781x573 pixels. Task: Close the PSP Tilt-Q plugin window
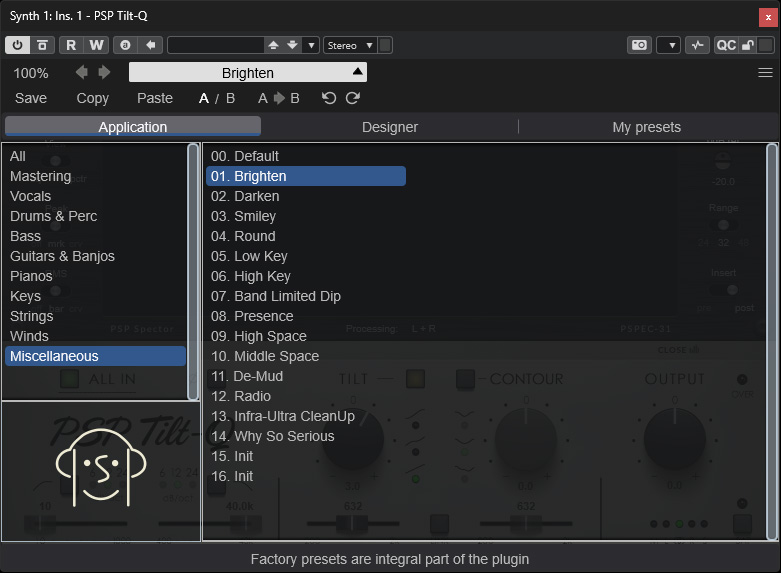tap(768, 17)
